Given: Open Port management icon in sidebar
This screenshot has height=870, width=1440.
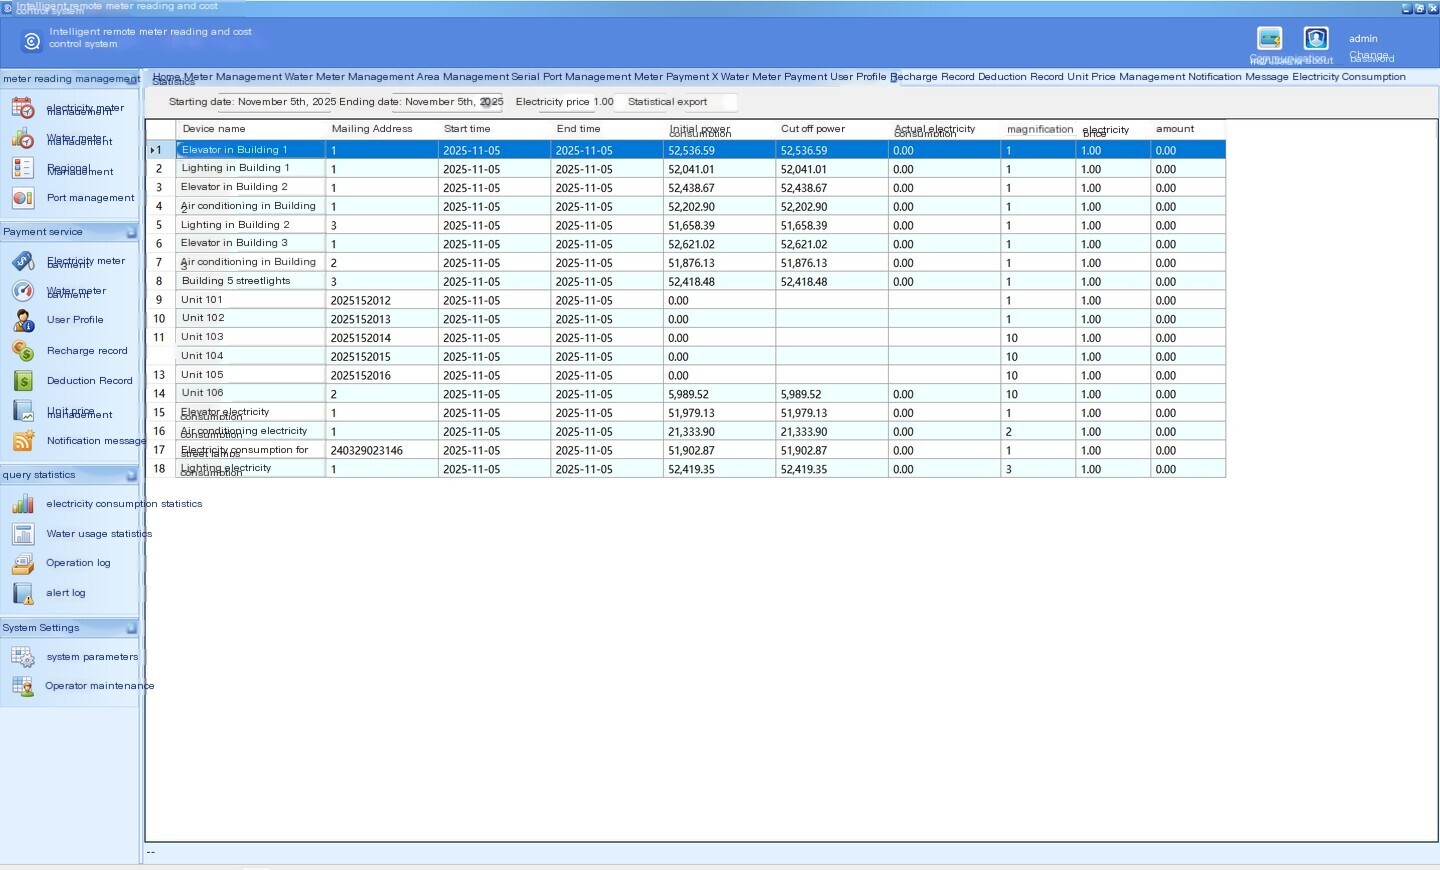Looking at the screenshot, I should coord(23,198).
